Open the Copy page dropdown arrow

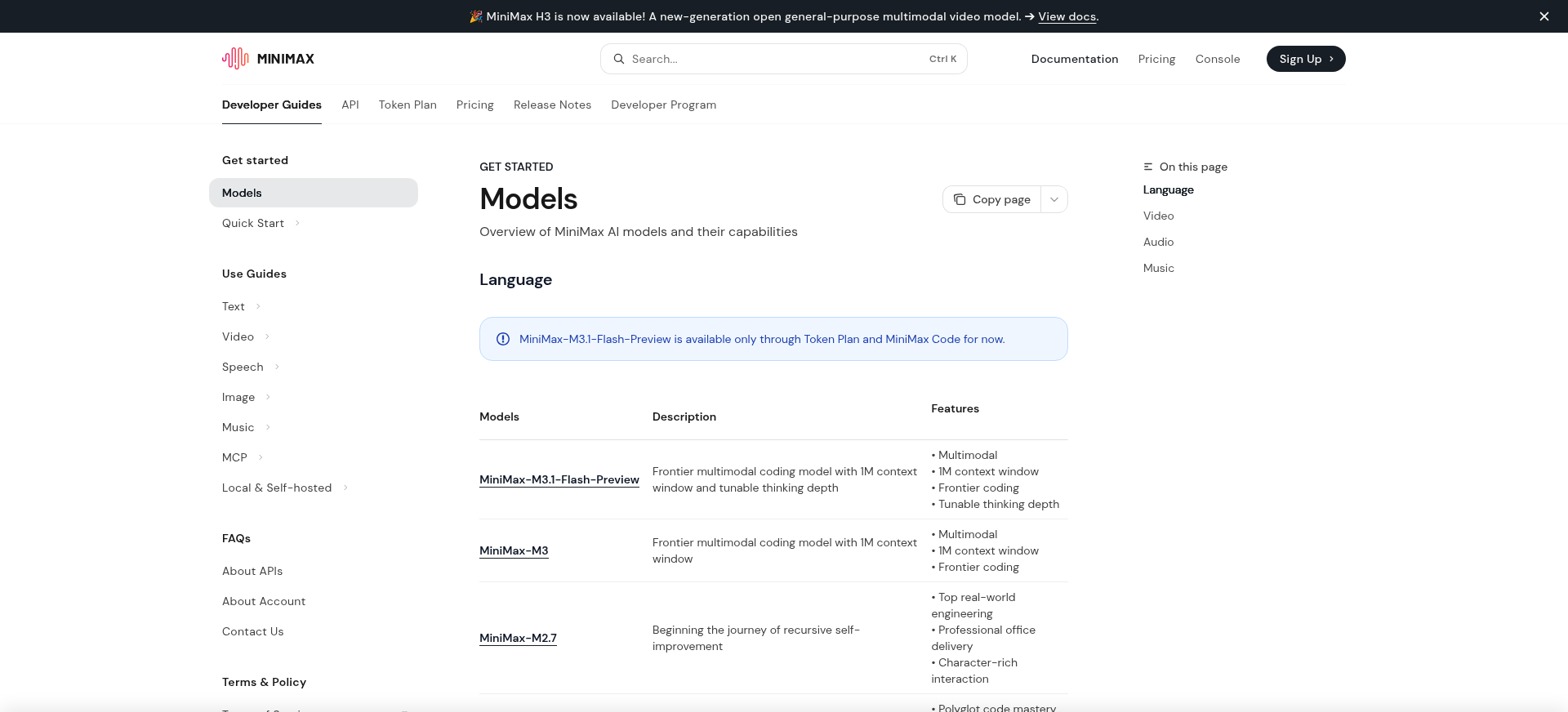[1054, 199]
